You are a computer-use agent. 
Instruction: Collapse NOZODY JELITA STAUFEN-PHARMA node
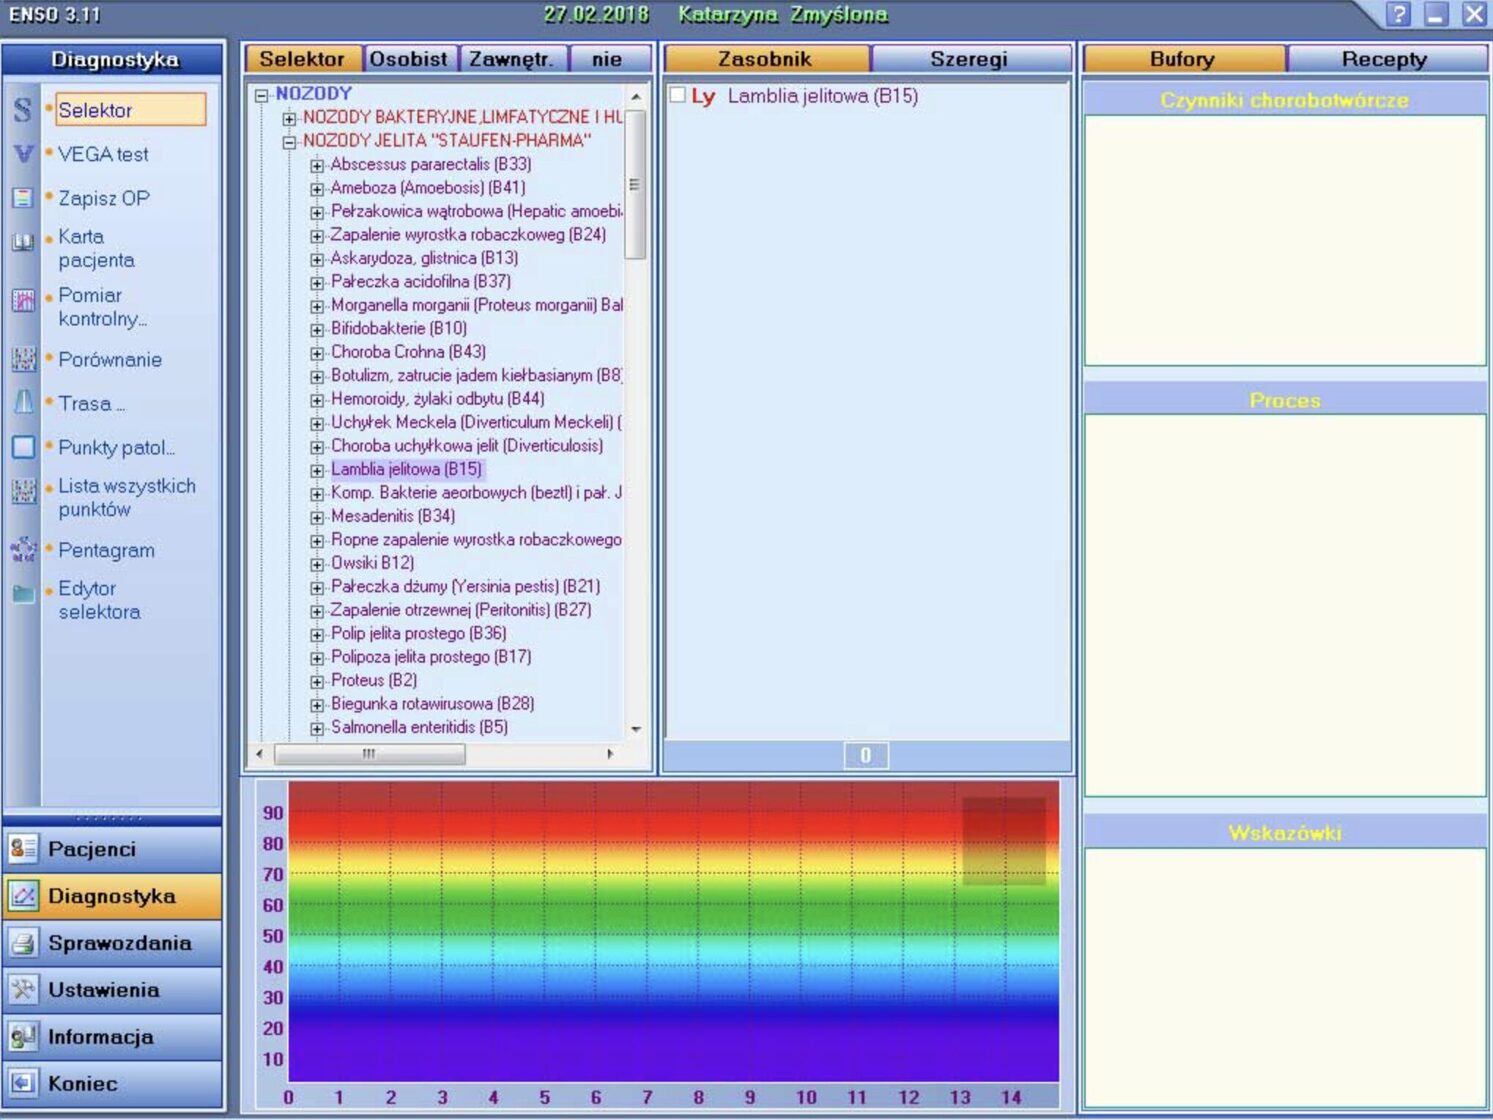coord(289,142)
